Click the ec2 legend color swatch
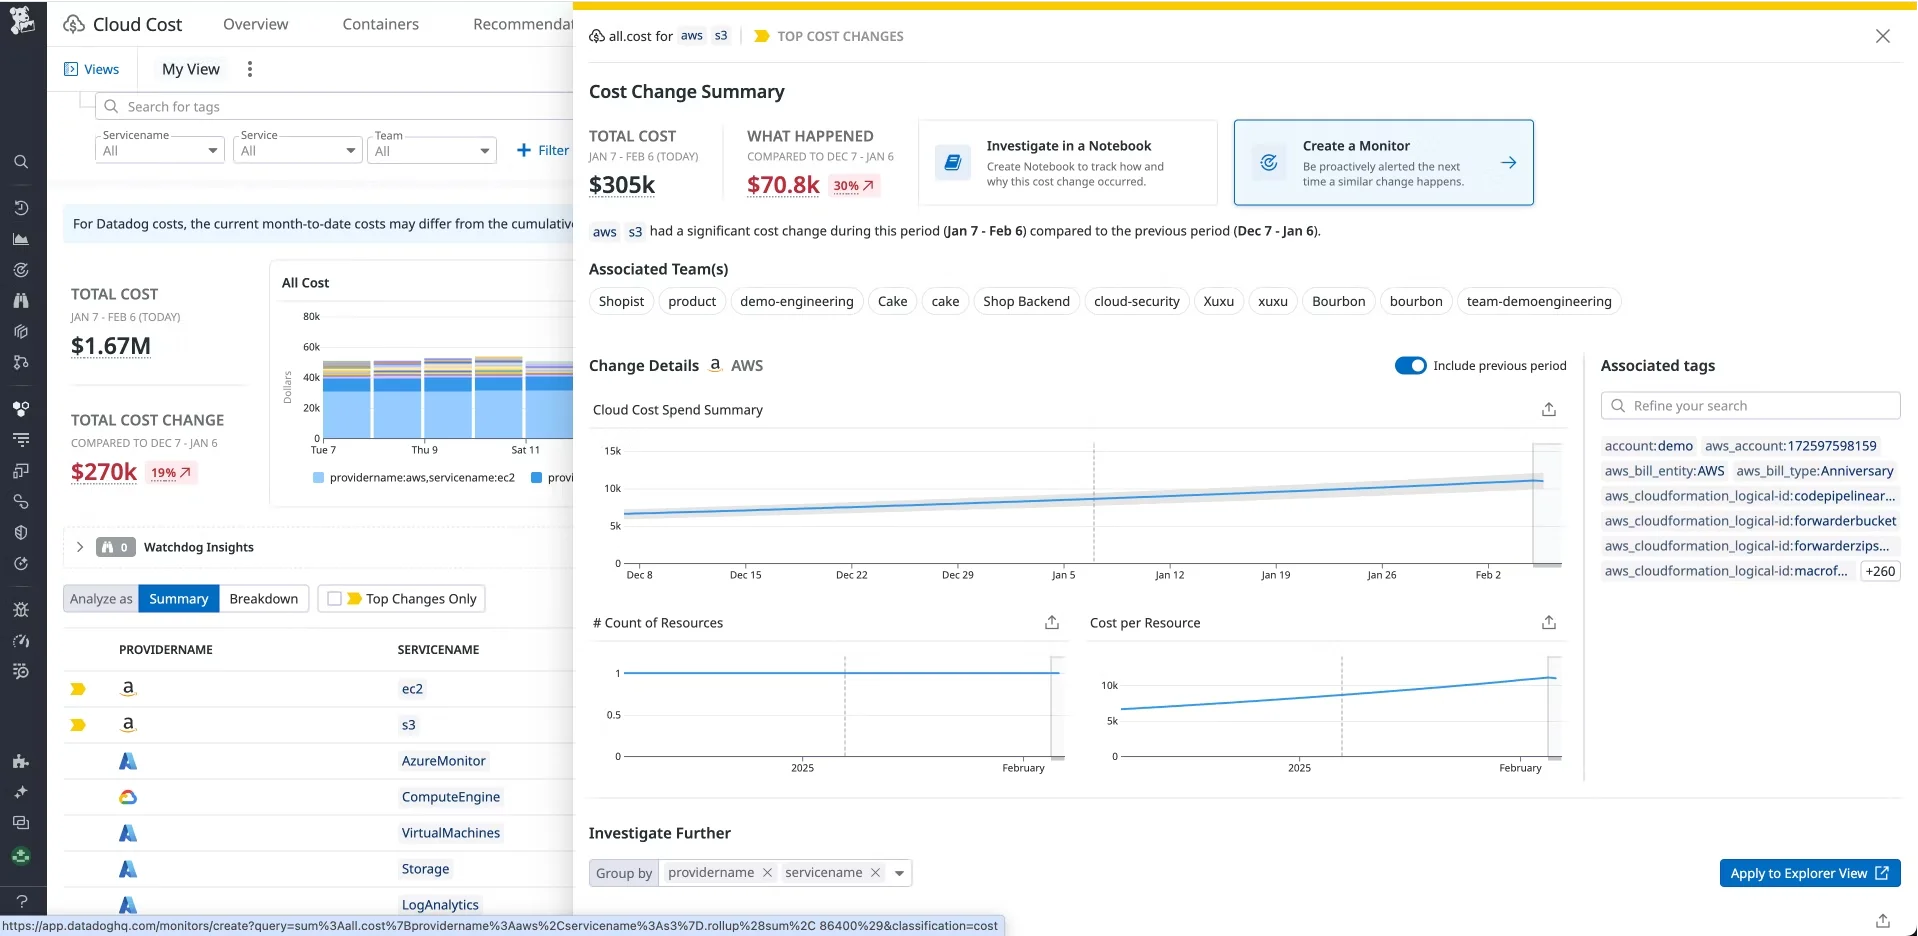 [x=318, y=478]
